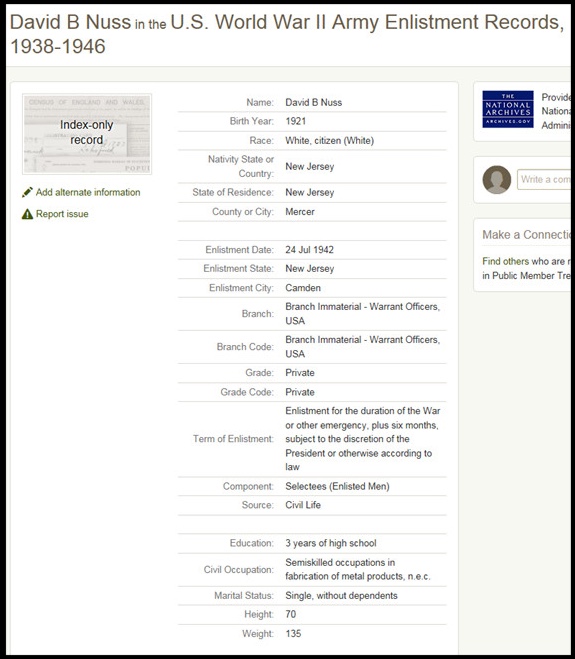This screenshot has height=659, width=575.
Task: Focus the Write a comment field
Action: (x=544, y=179)
